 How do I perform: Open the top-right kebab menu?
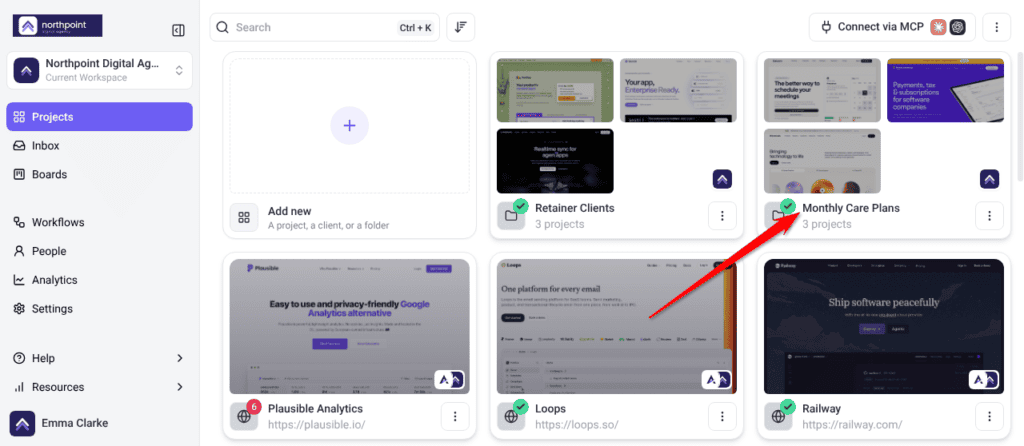tap(997, 27)
